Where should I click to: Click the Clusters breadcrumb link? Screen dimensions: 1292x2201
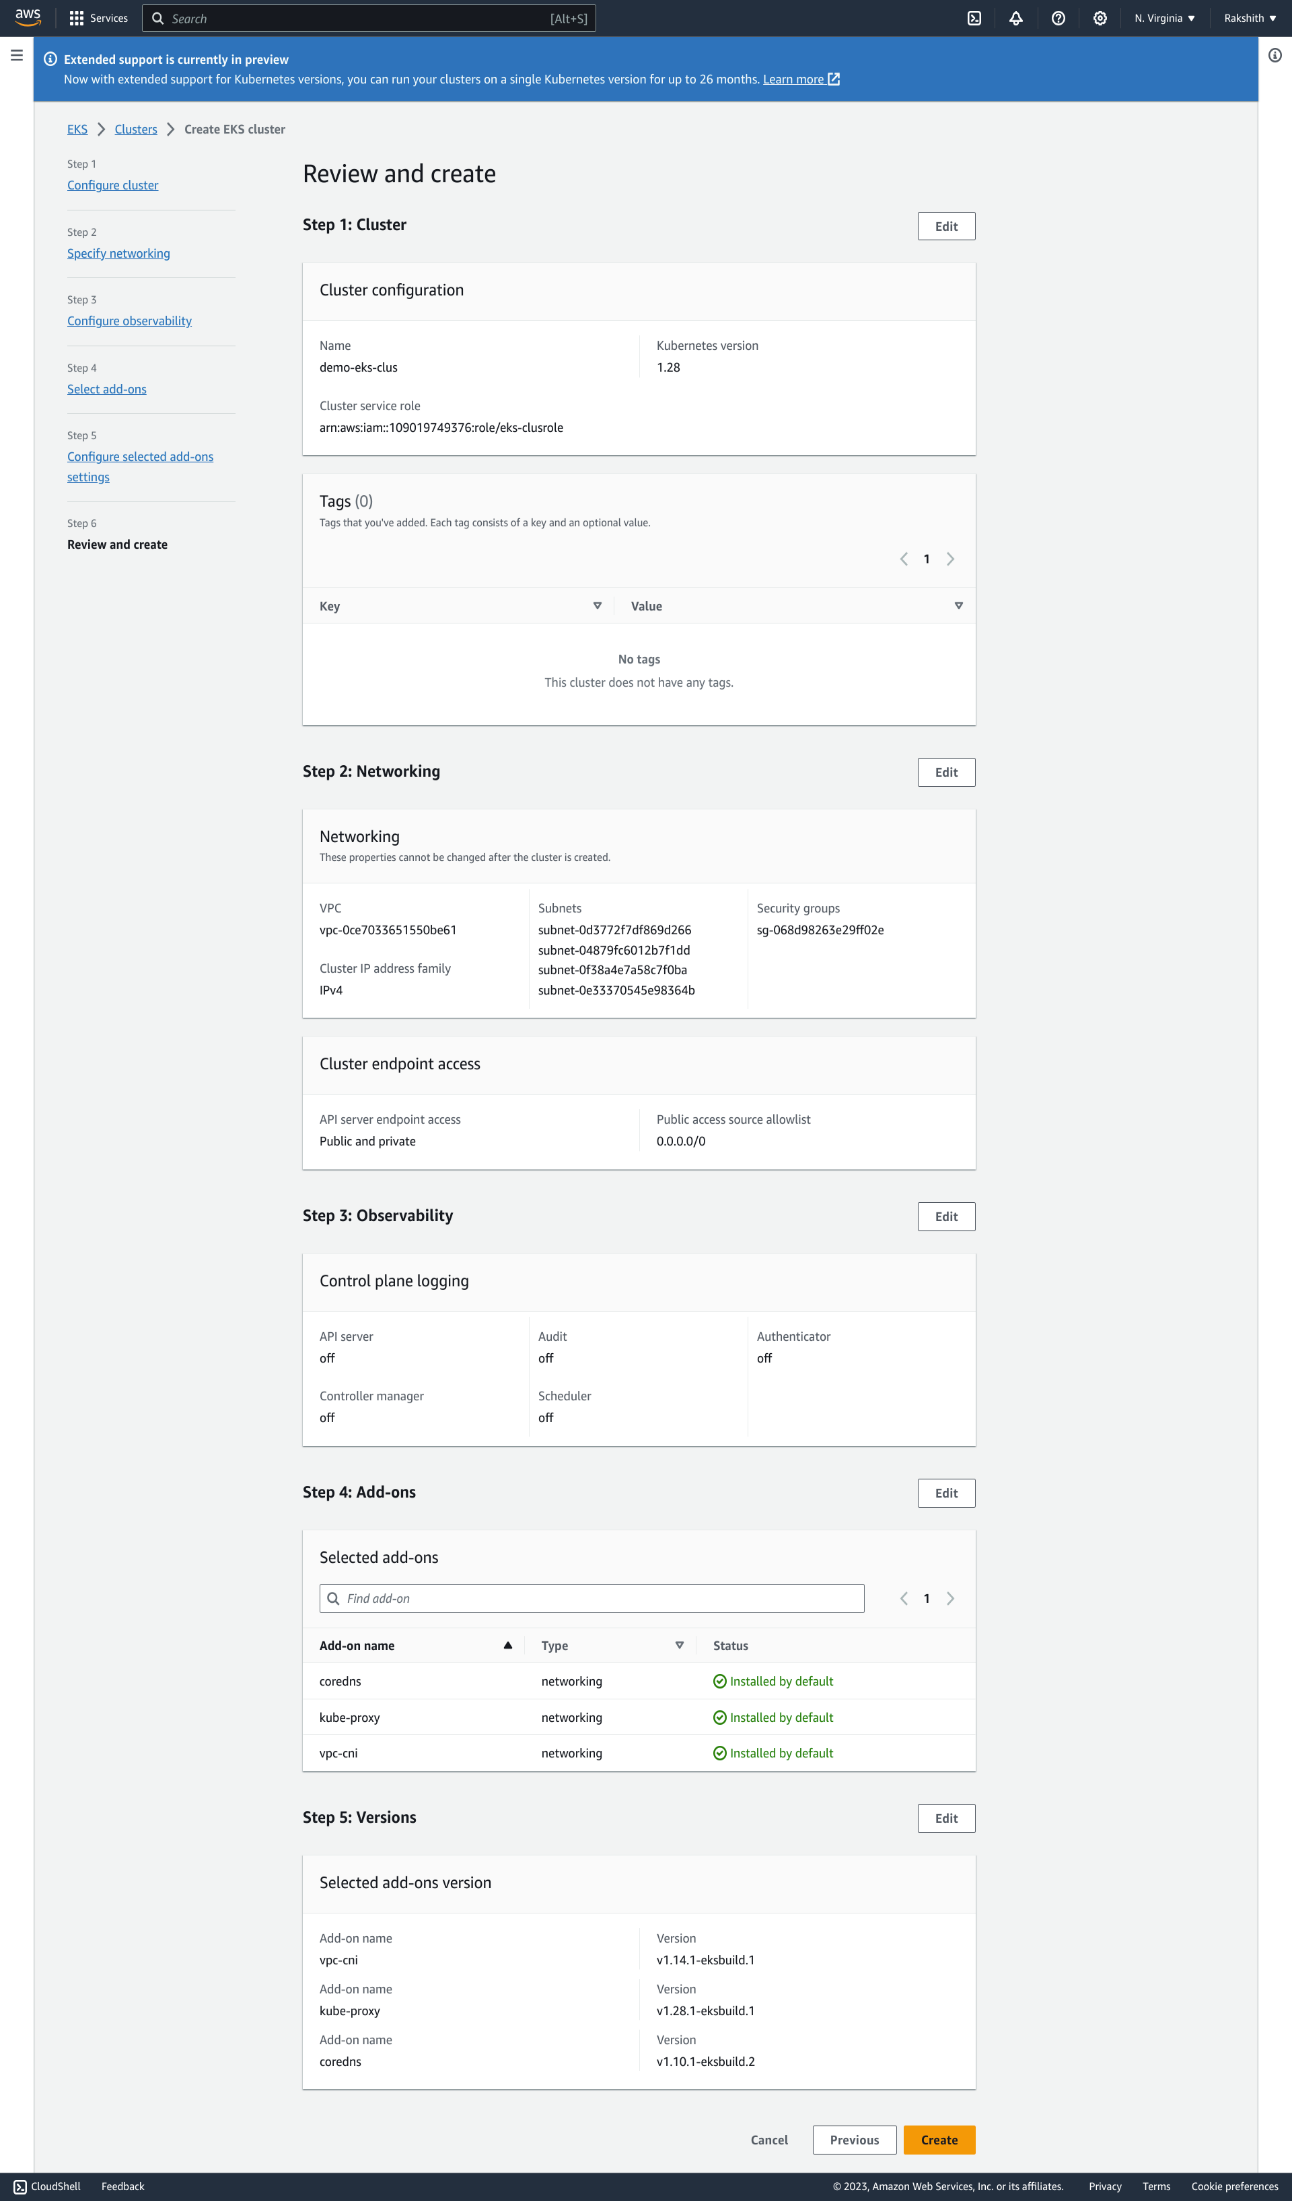(136, 129)
